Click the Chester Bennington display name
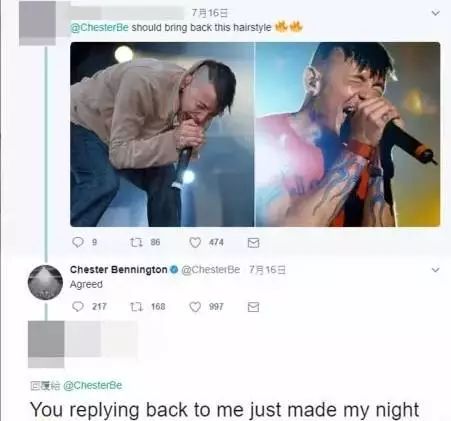 119,269
